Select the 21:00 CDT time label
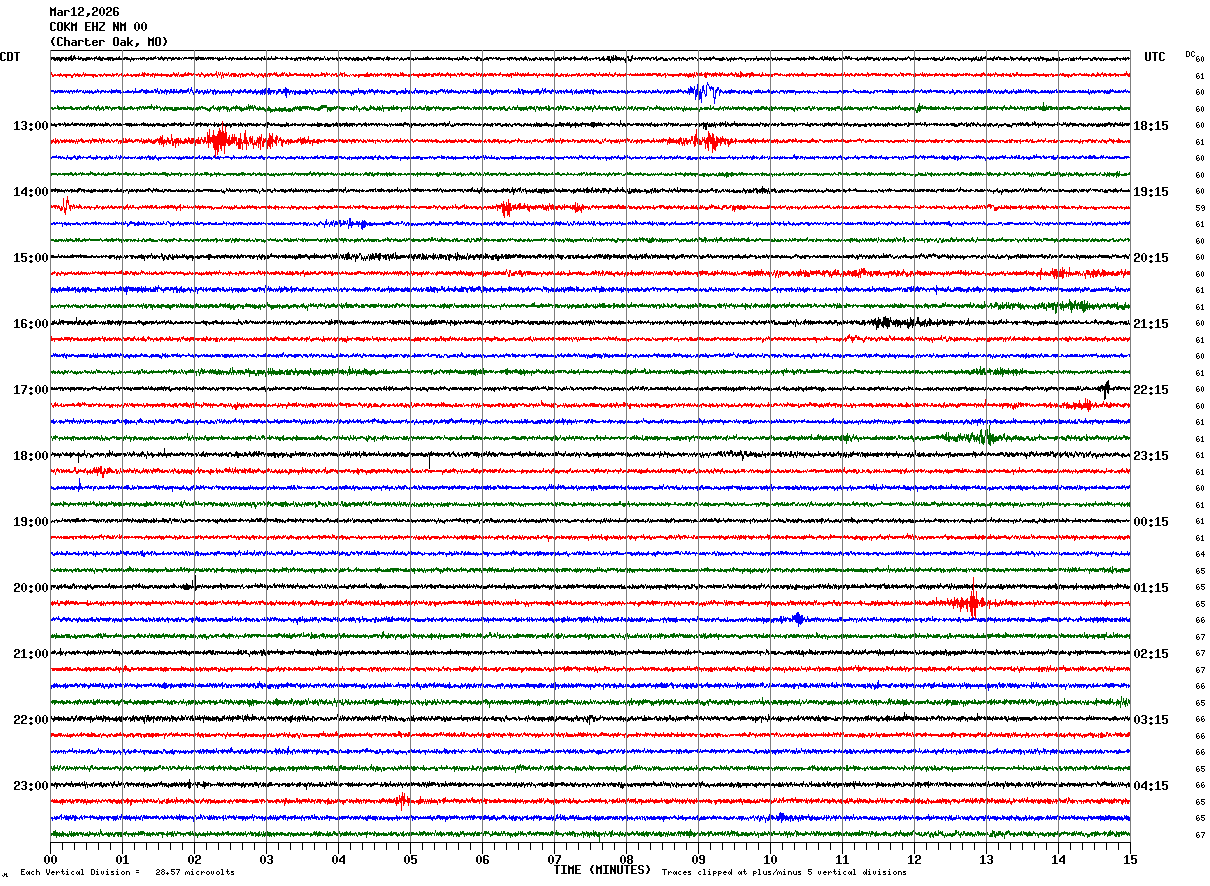 [30, 653]
